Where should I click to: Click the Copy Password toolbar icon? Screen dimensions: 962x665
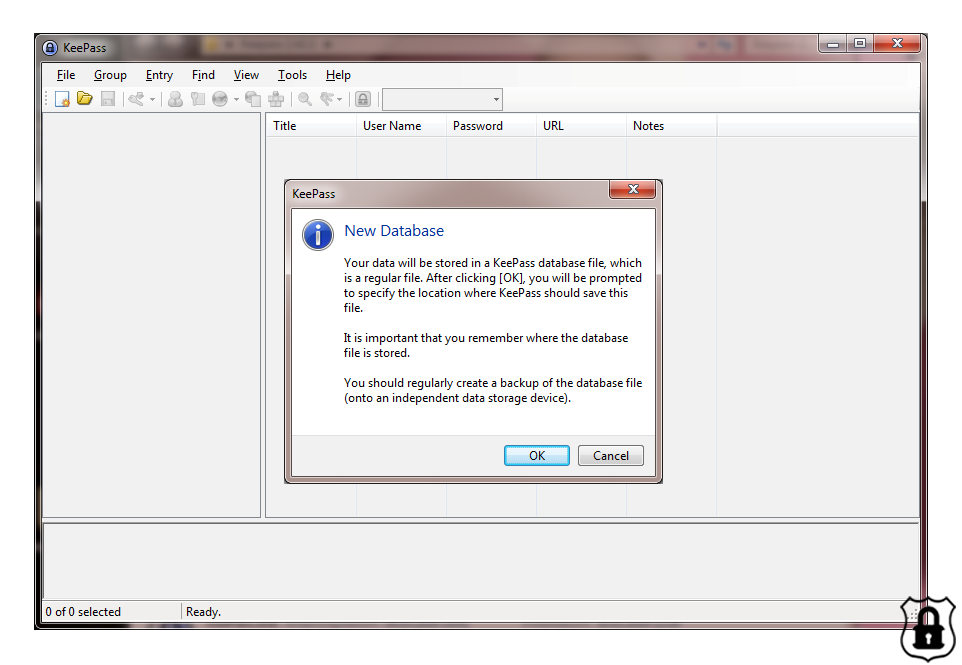pyautogui.click(x=198, y=99)
